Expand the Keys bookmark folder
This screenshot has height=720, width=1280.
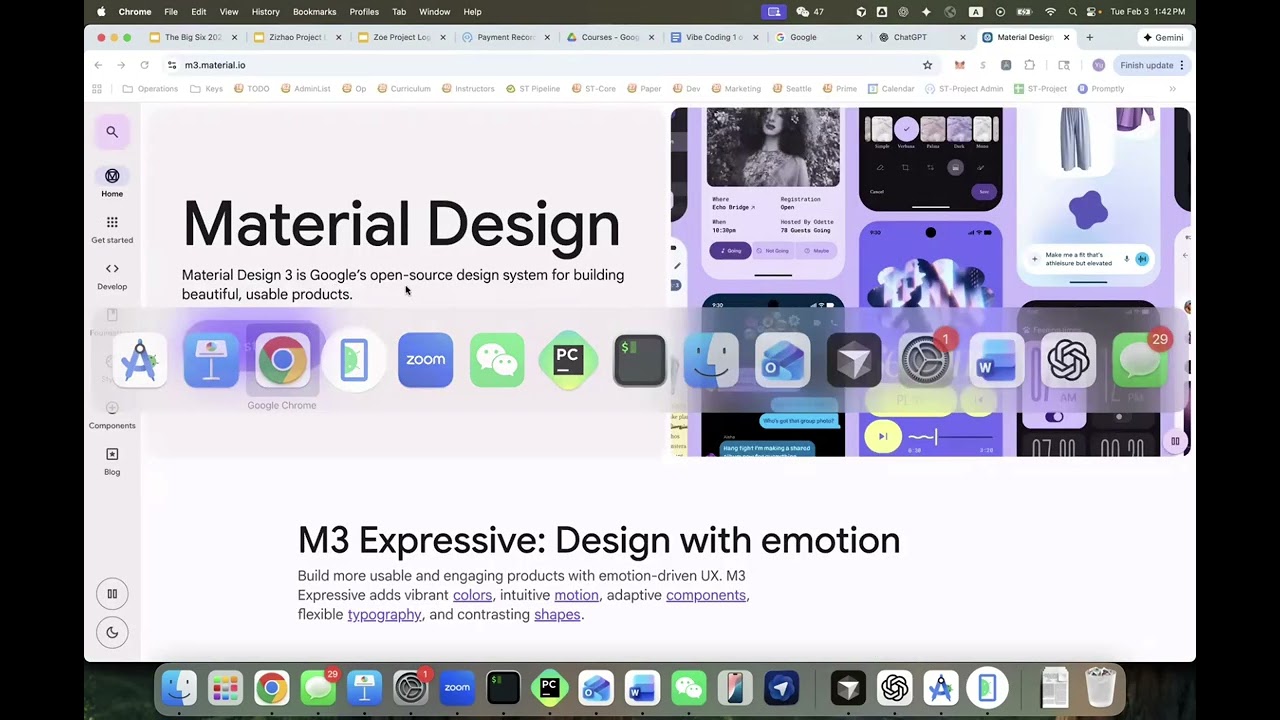tap(207, 89)
